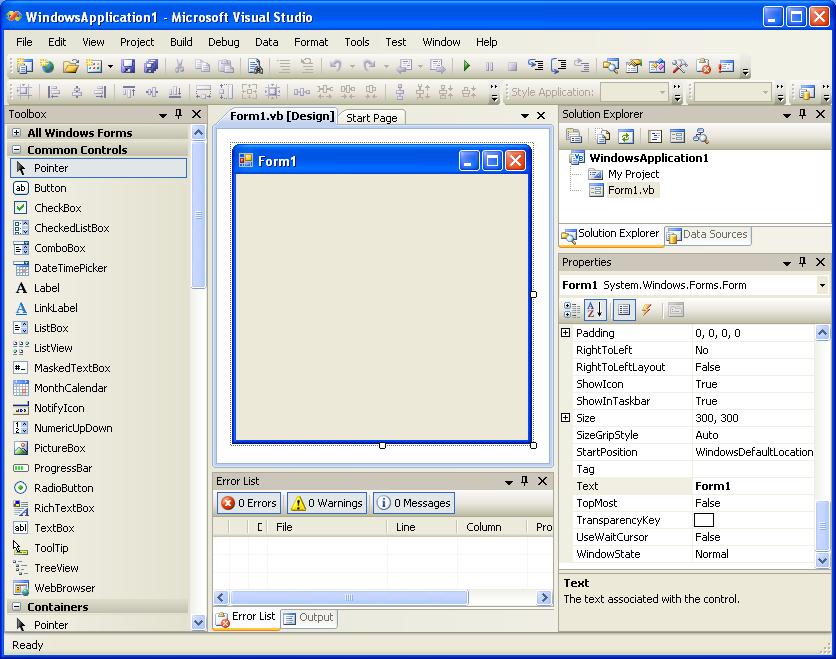Screen dimensions: 836x659
Task: Click the Save All toolbar icon
Action: 150,64
